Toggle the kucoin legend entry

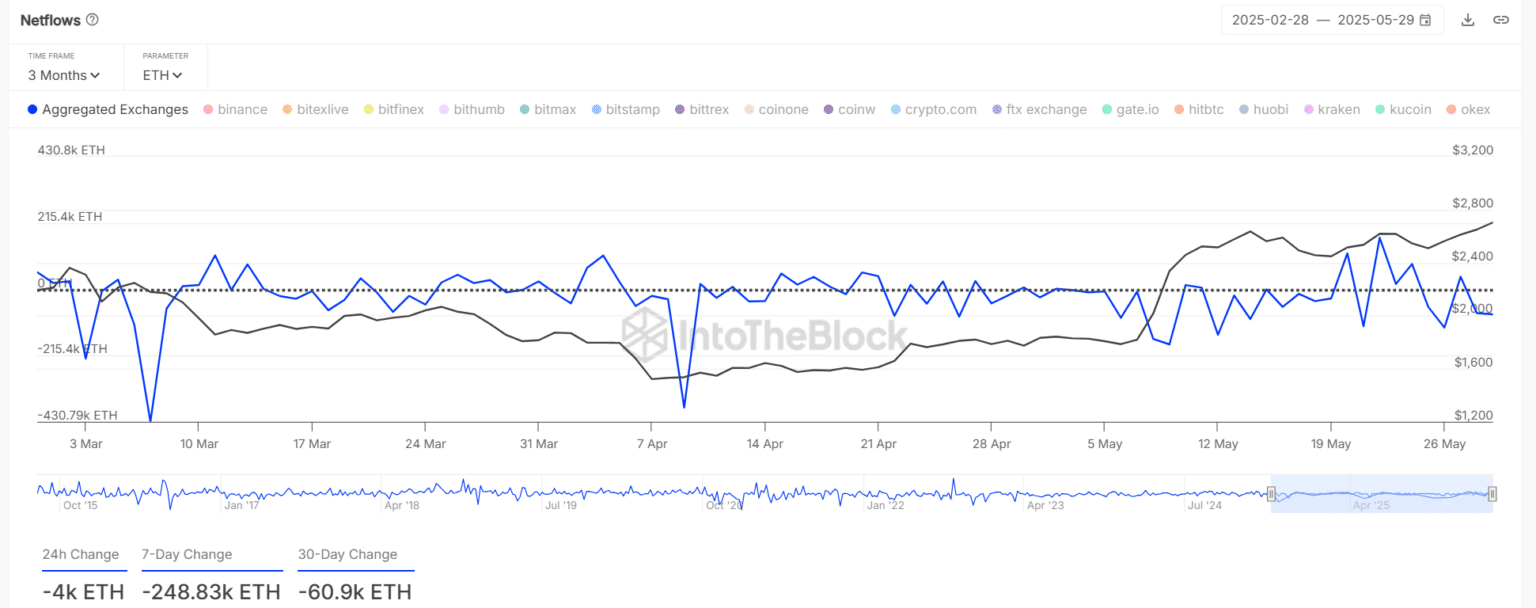click(1403, 110)
